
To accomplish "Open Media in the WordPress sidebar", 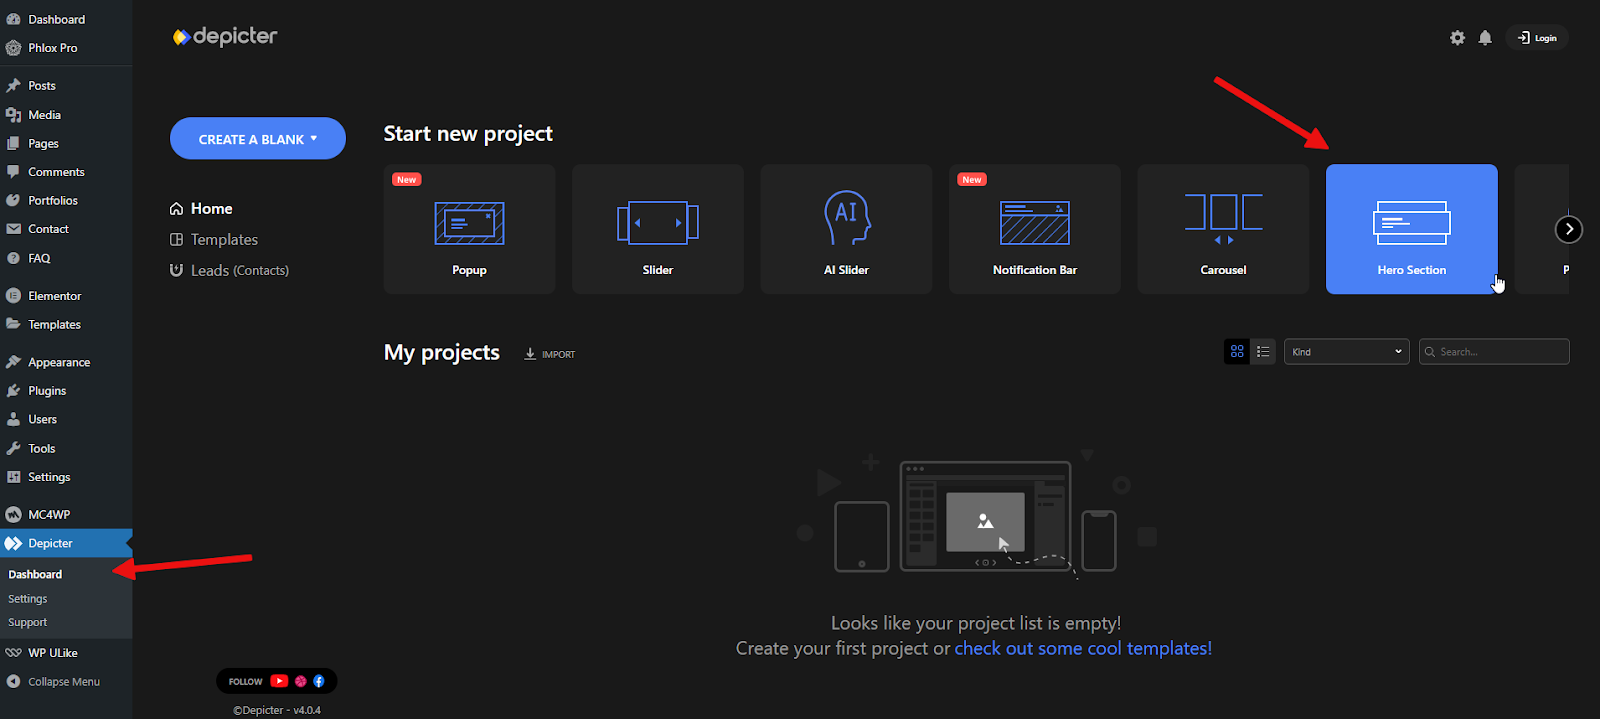I will point(66,115).
